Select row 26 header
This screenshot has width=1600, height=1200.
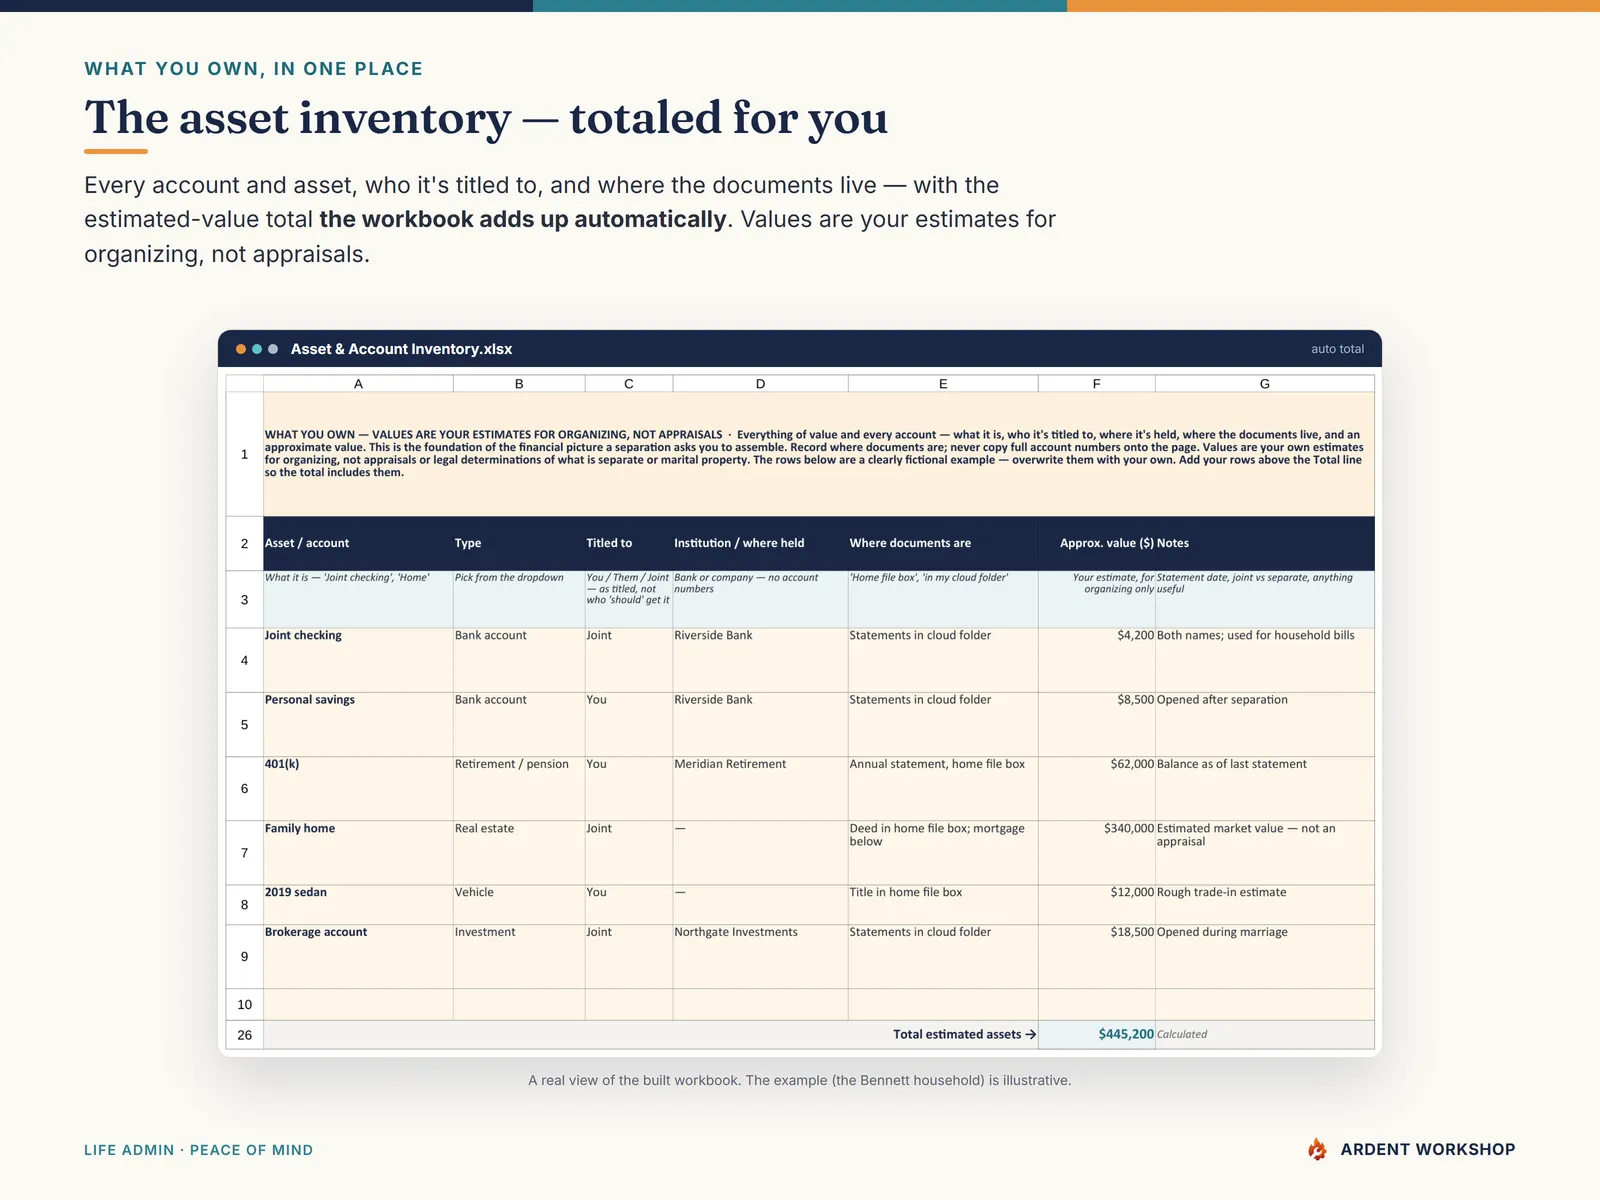pyautogui.click(x=244, y=1035)
